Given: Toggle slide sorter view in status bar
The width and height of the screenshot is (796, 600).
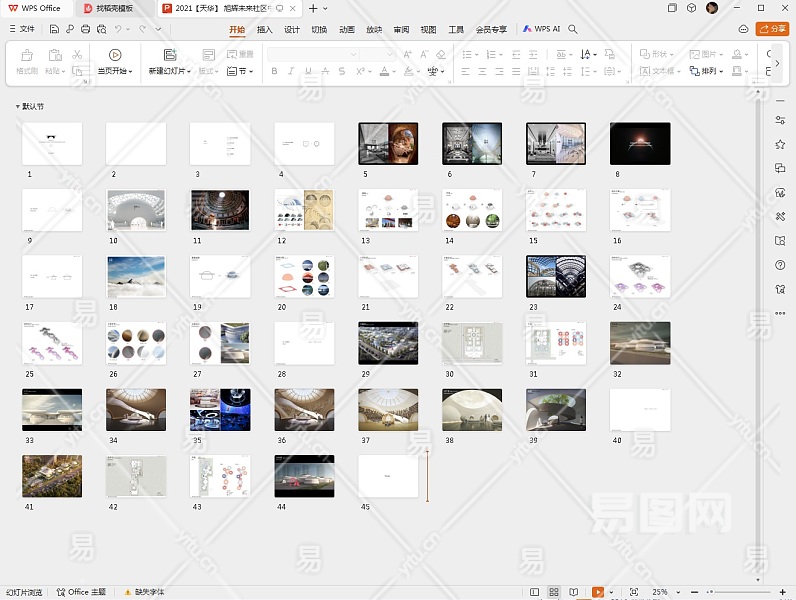Looking at the screenshot, I should [556, 592].
